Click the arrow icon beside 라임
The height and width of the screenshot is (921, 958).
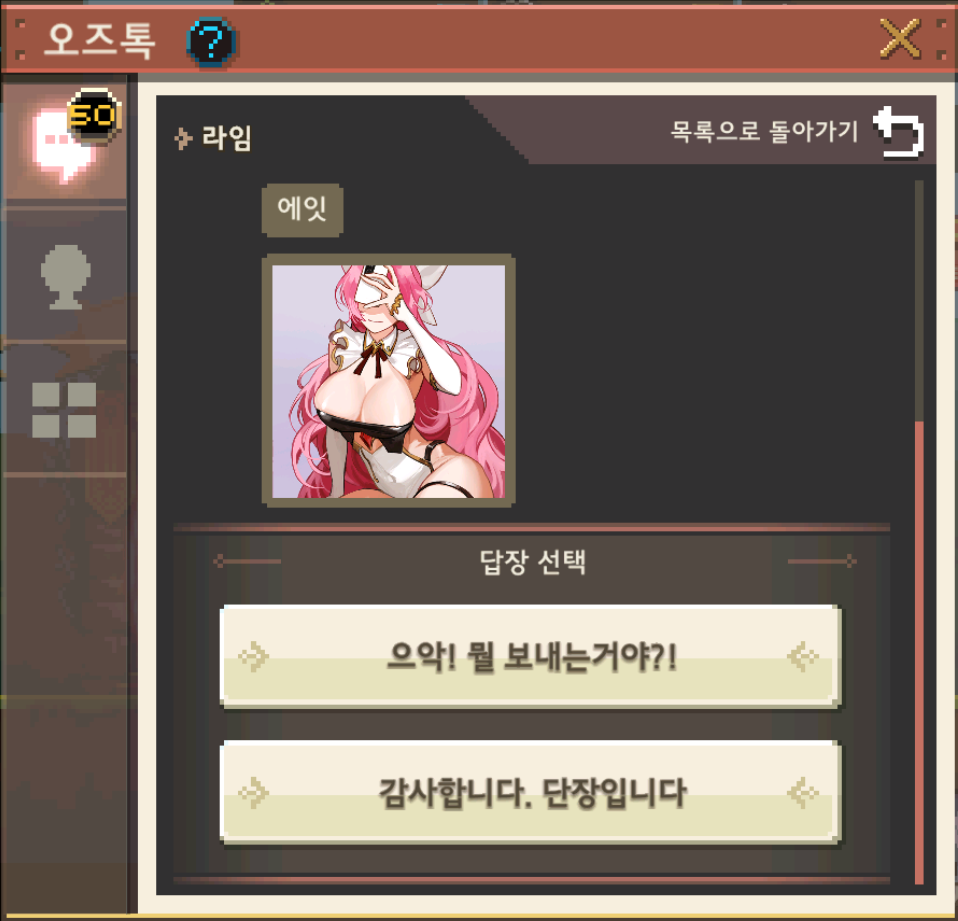point(183,138)
